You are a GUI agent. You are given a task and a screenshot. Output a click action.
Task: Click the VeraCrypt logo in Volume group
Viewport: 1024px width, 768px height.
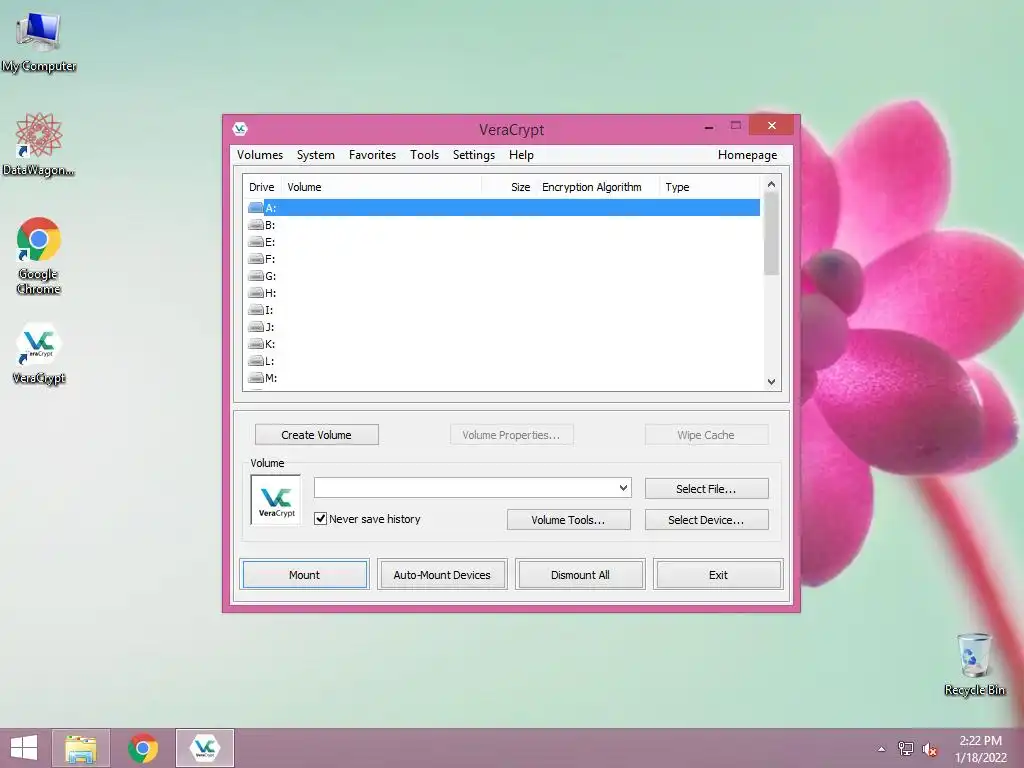coord(276,500)
